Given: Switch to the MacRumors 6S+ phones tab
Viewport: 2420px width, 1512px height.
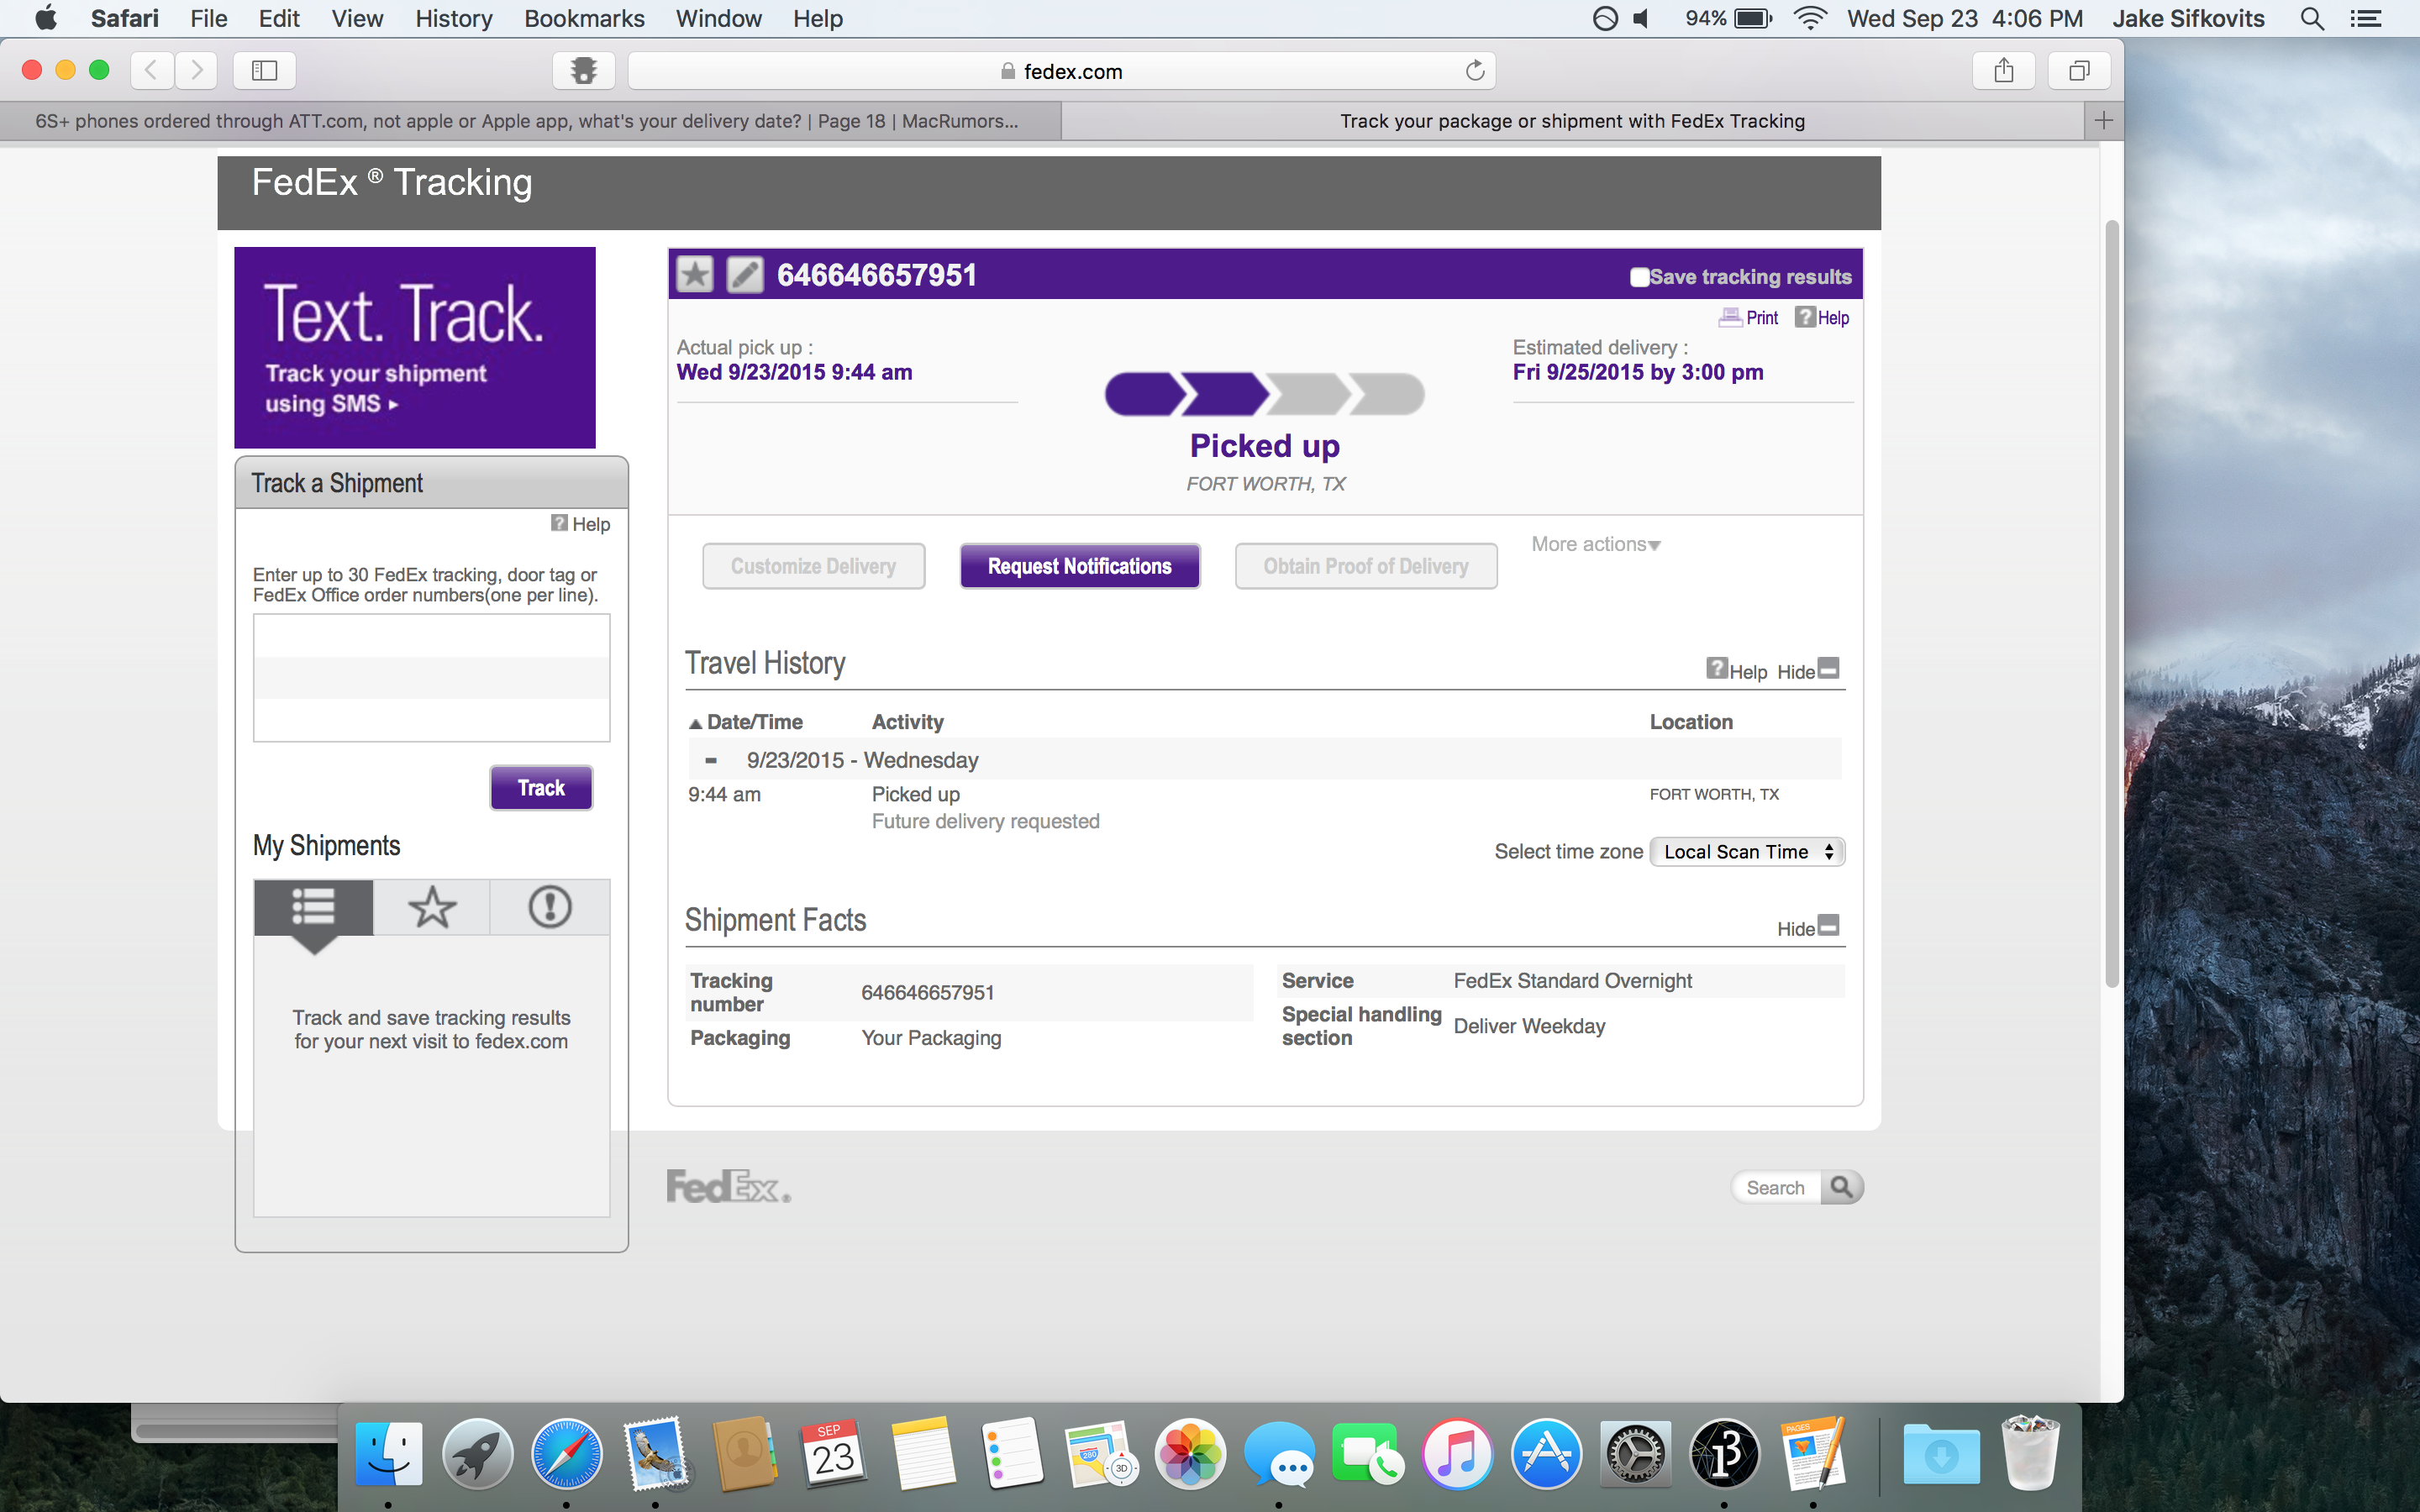Looking at the screenshot, I should pos(530,121).
